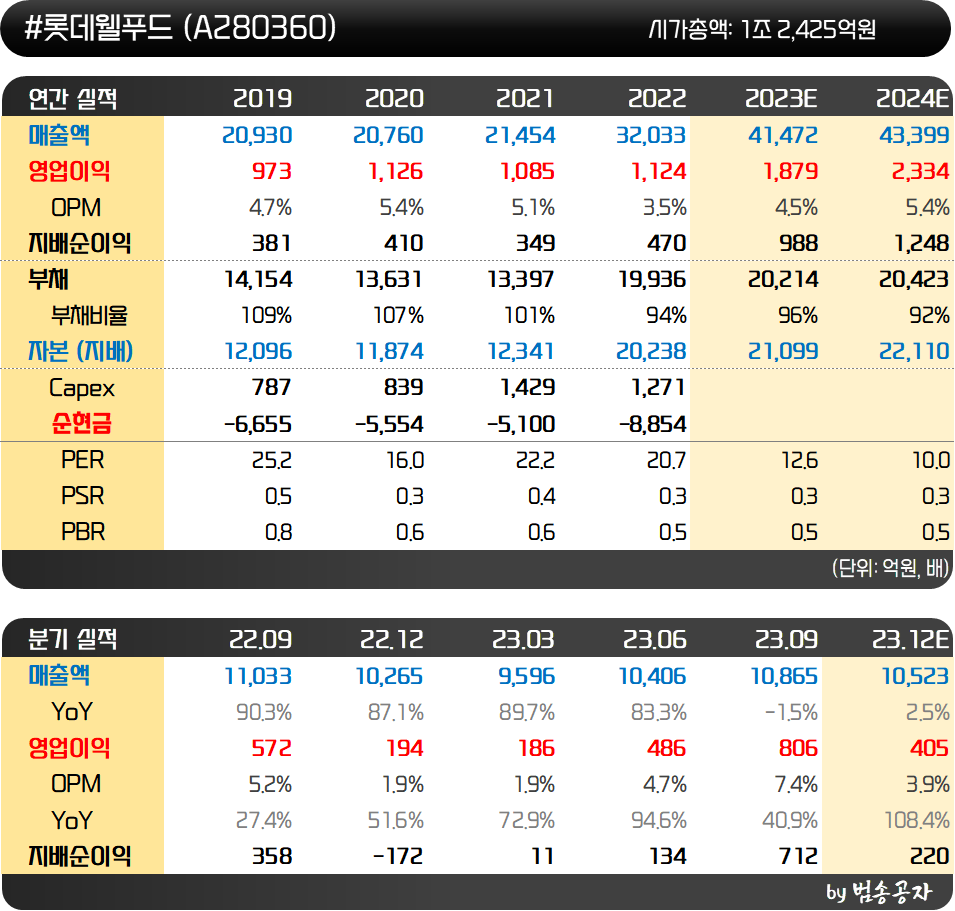Select the 2024E equity value 22,110
Viewport: 955px width, 911px height.
[914, 351]
